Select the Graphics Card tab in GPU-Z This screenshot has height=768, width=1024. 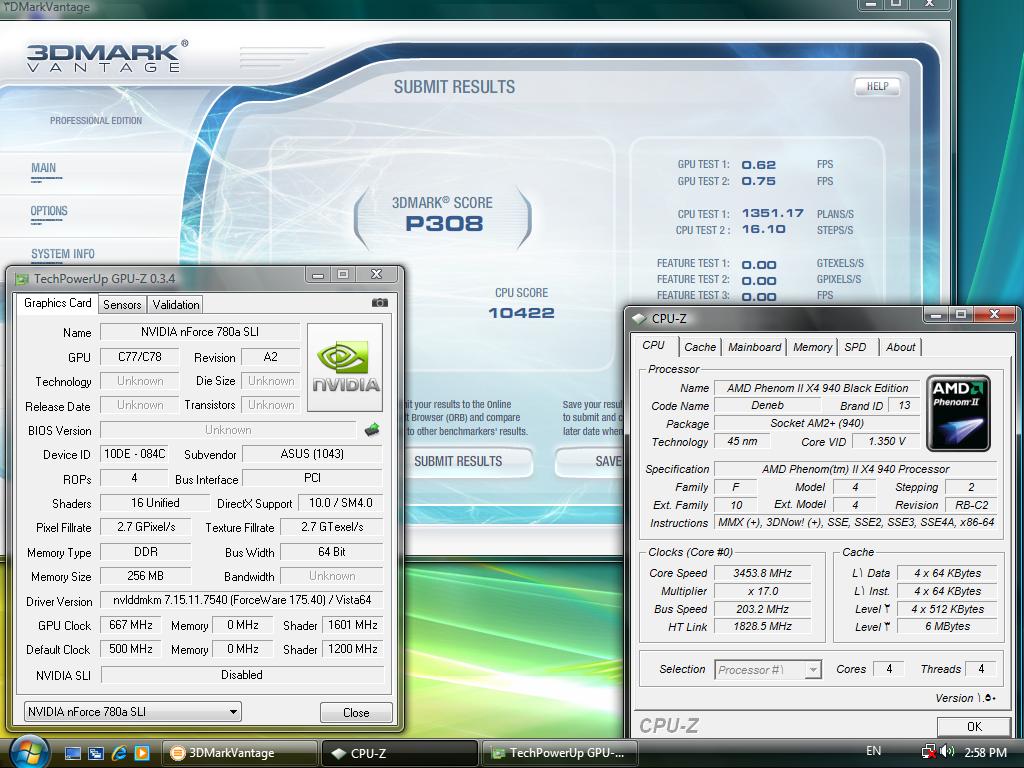pyautogui.click(x=57, y=303)
